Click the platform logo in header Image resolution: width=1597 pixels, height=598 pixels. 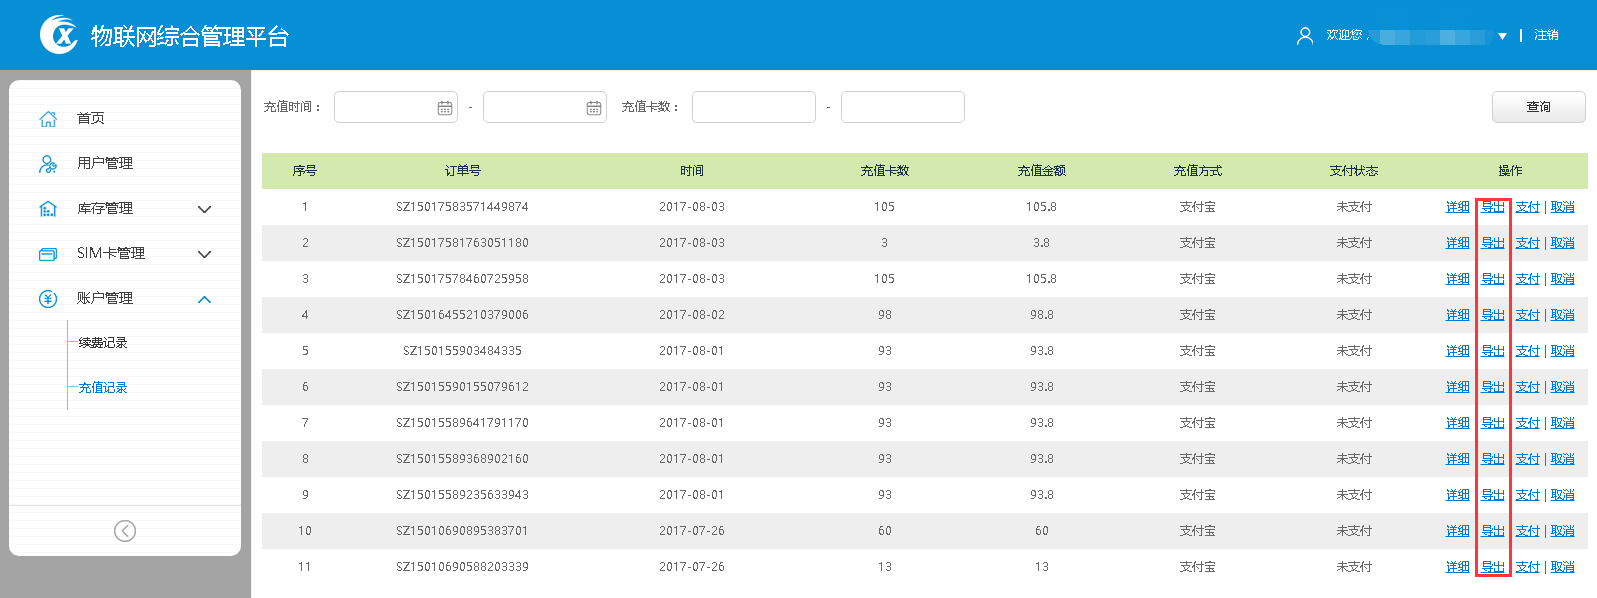59,35
